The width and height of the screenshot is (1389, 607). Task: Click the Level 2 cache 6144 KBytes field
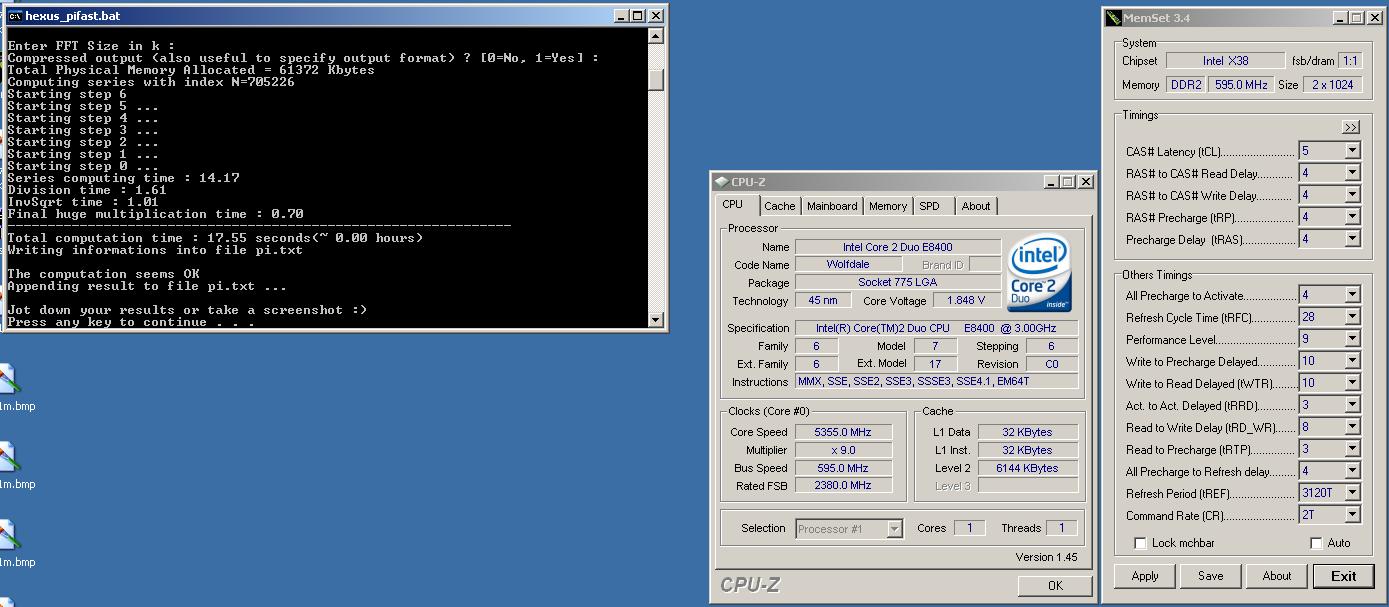pos(1028,468)
